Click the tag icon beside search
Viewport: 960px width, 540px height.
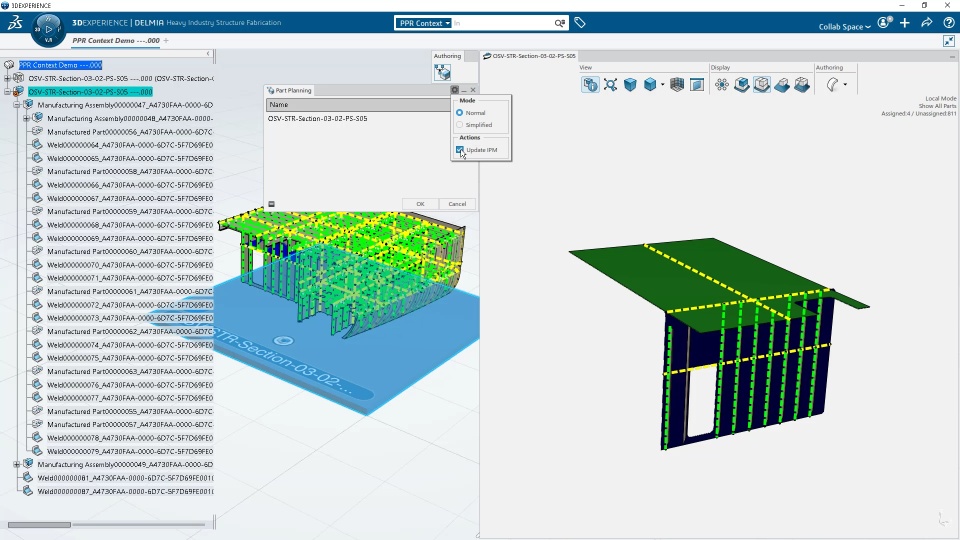pos(580,23)
